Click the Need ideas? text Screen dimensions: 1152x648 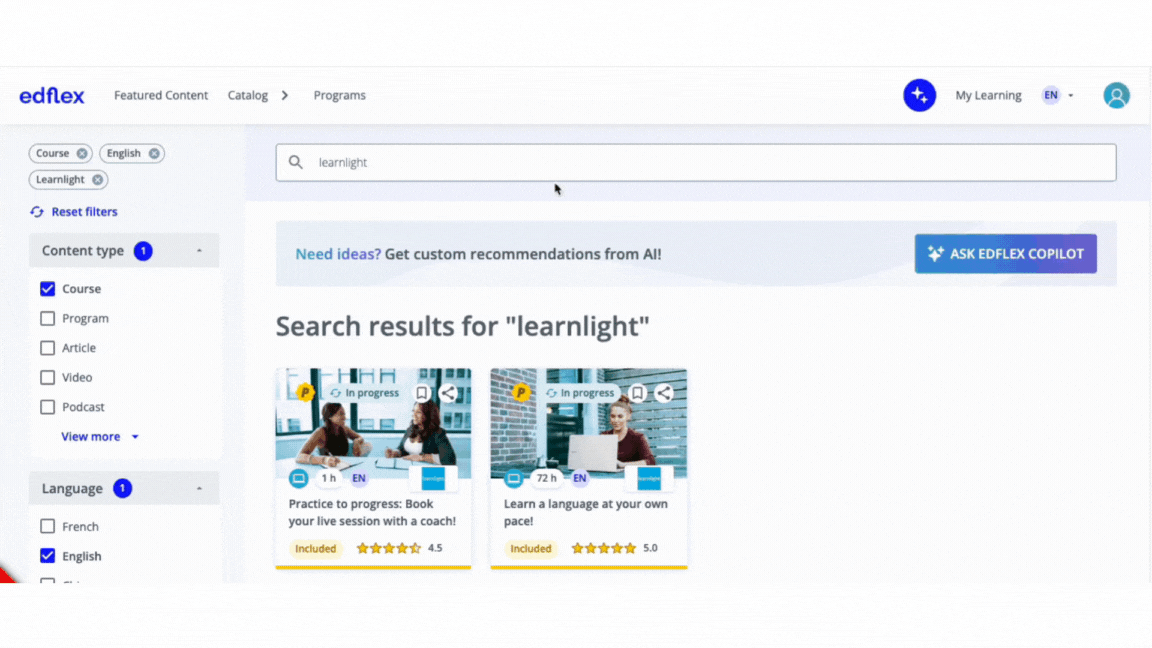(x=338, y=253)
